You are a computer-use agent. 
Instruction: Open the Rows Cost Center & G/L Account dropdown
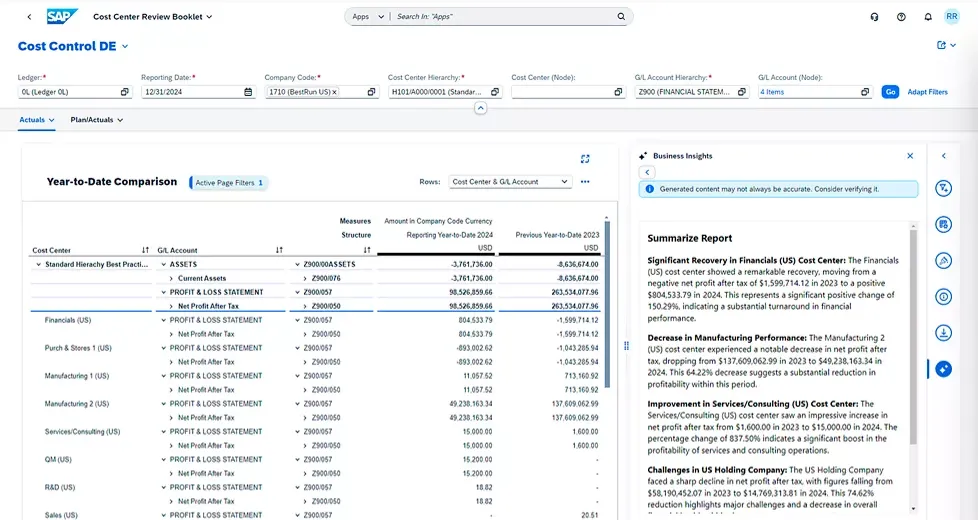[x=510, y=182]
